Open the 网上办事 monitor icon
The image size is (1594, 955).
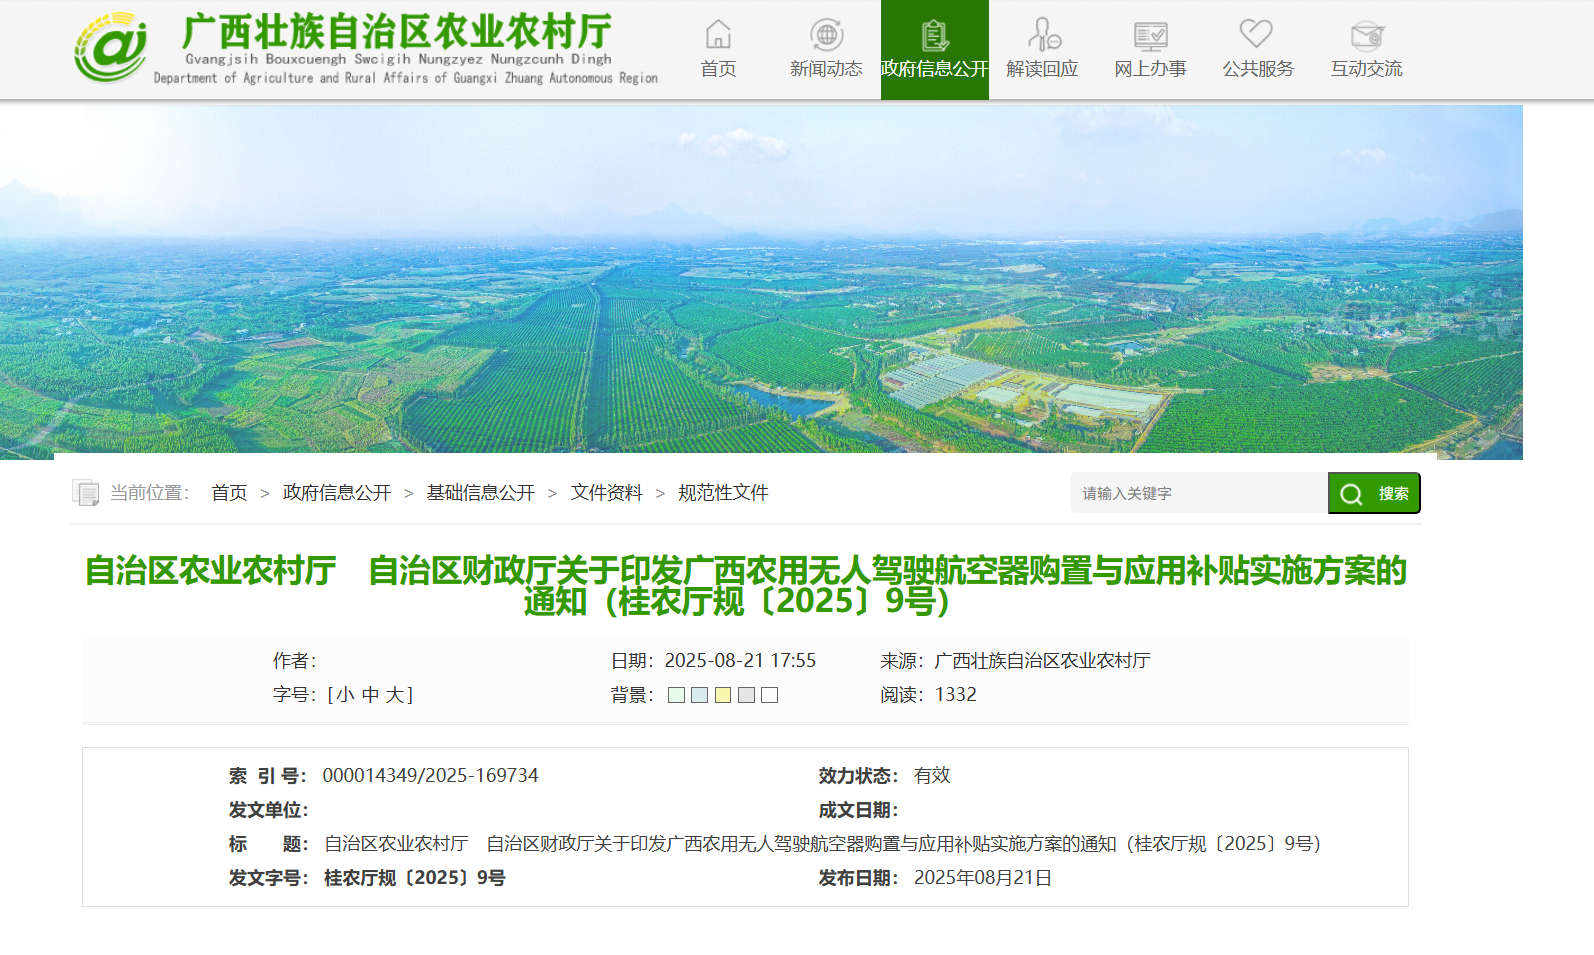1150,36
